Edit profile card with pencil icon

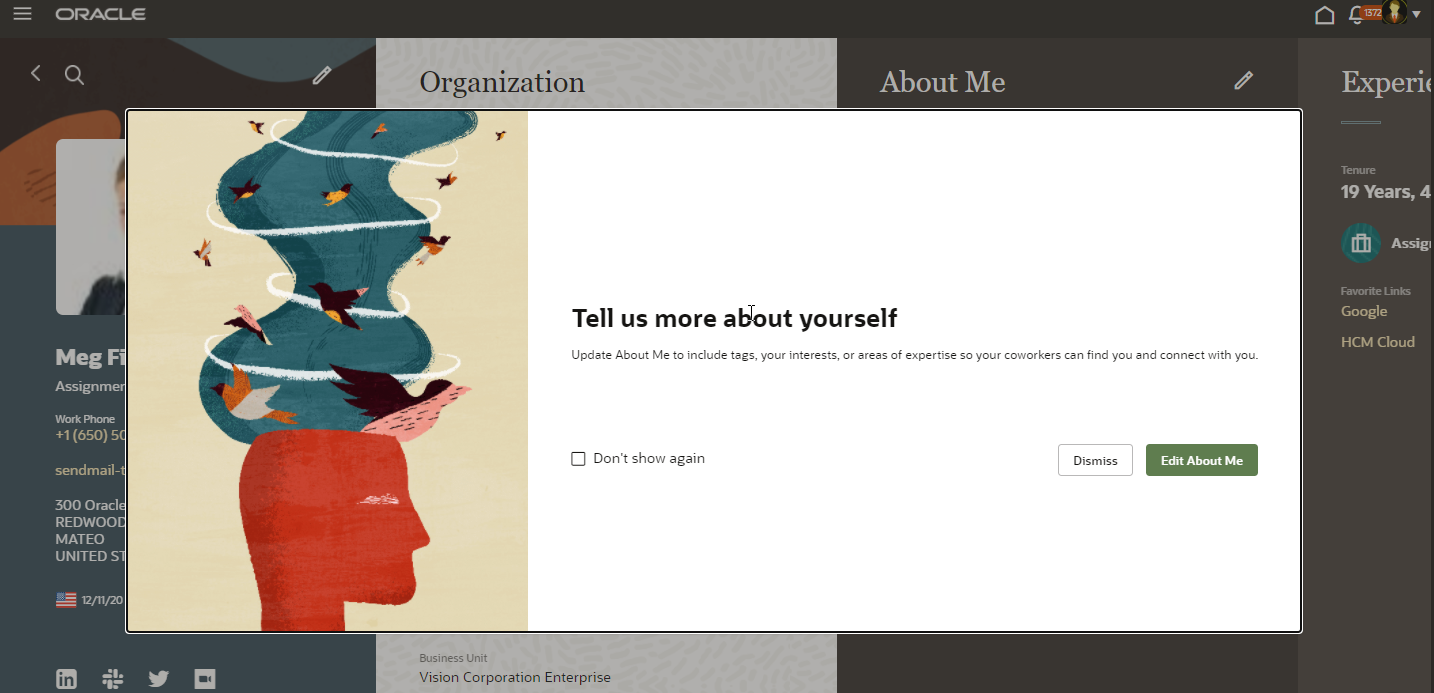pos(321,75)
